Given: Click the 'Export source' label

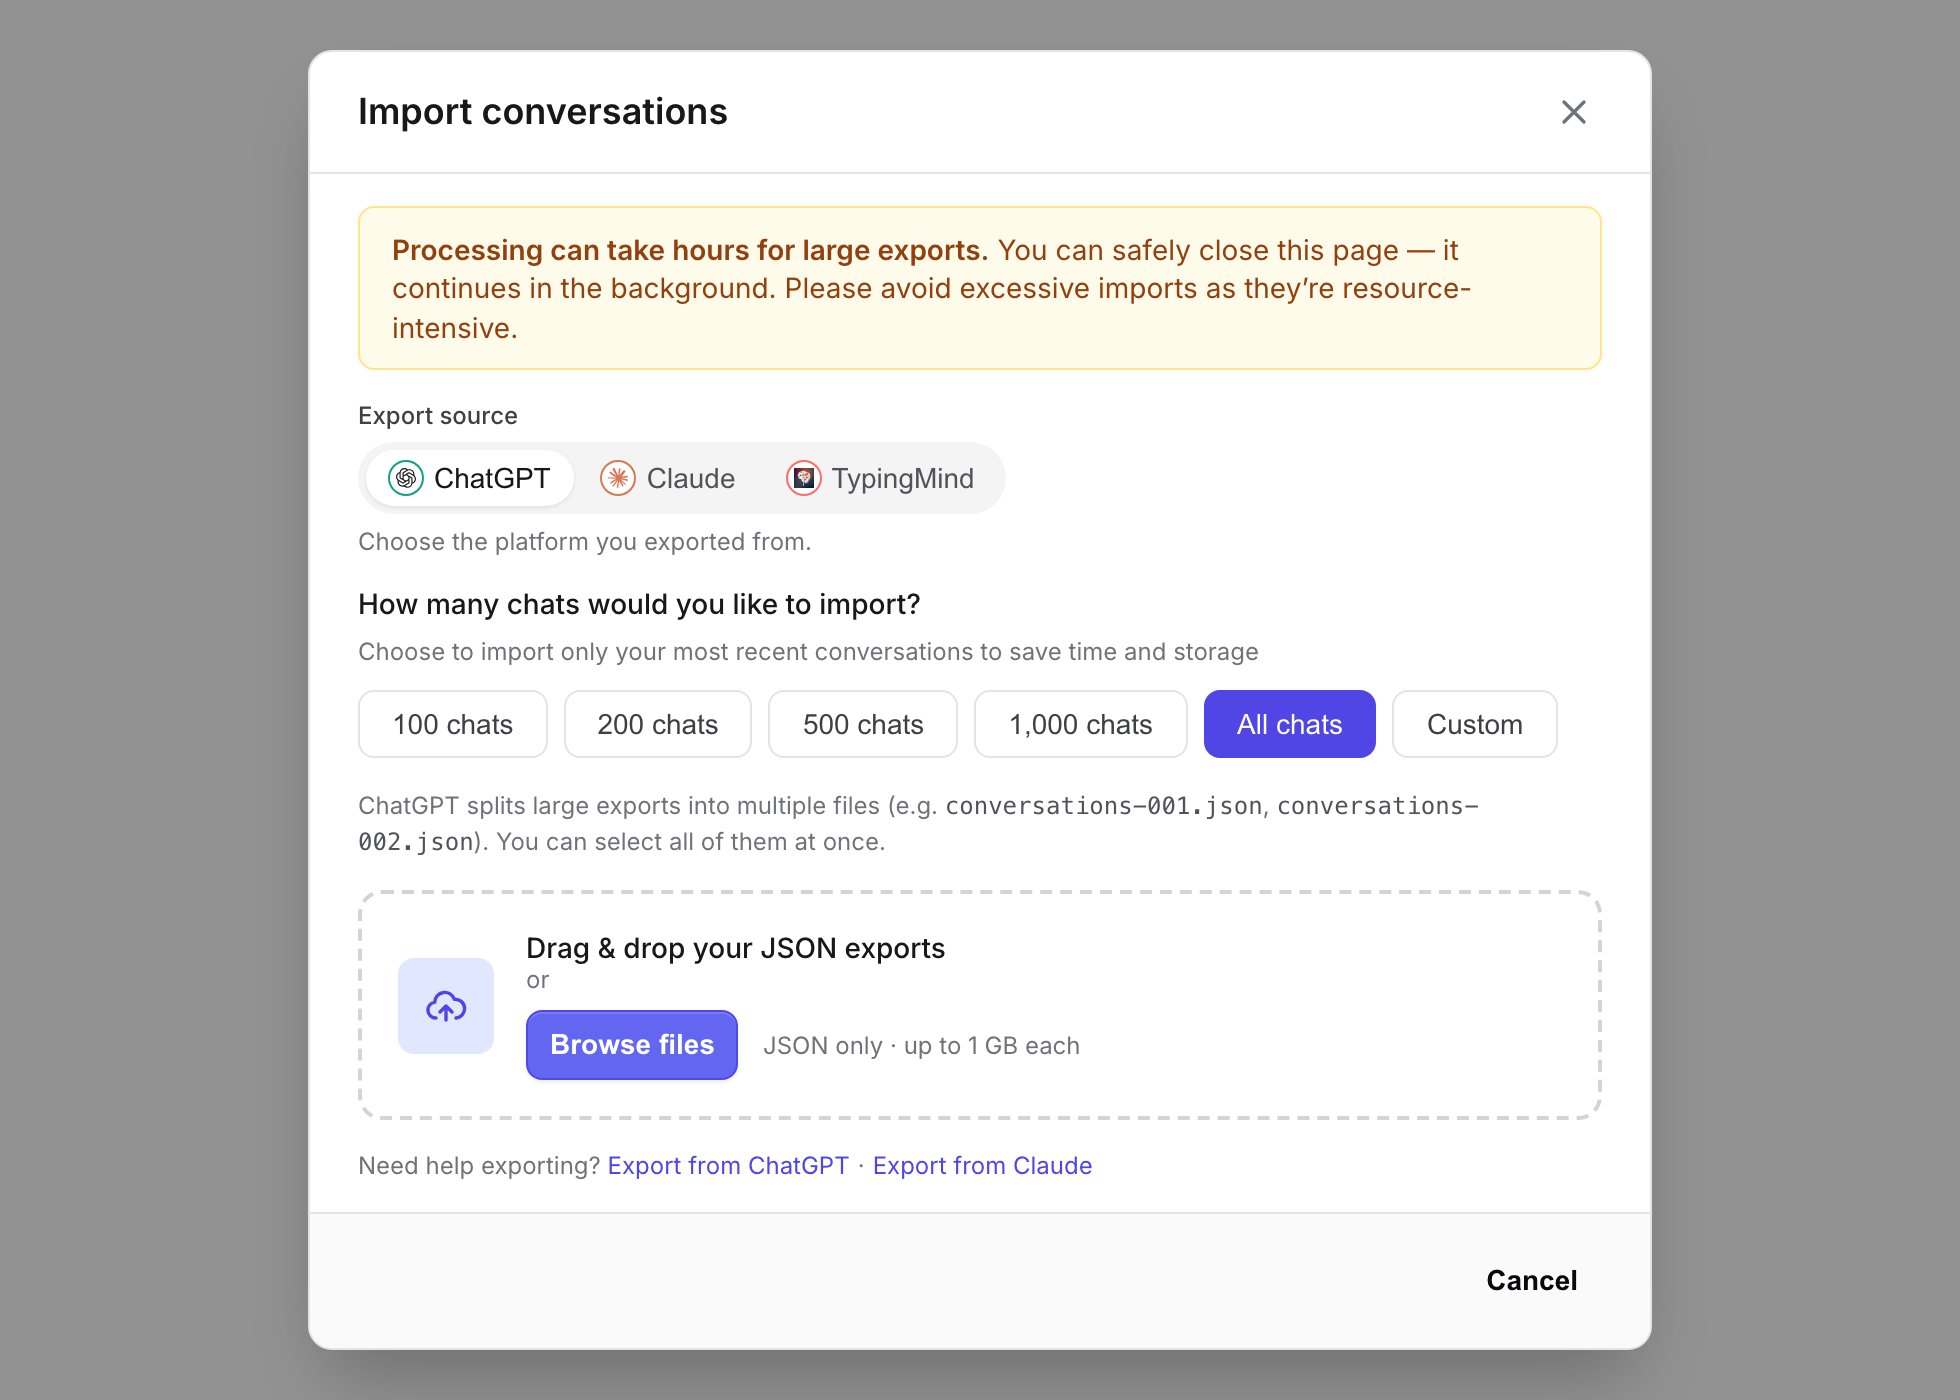Looking at the screenshot, I should coord(438,416).
